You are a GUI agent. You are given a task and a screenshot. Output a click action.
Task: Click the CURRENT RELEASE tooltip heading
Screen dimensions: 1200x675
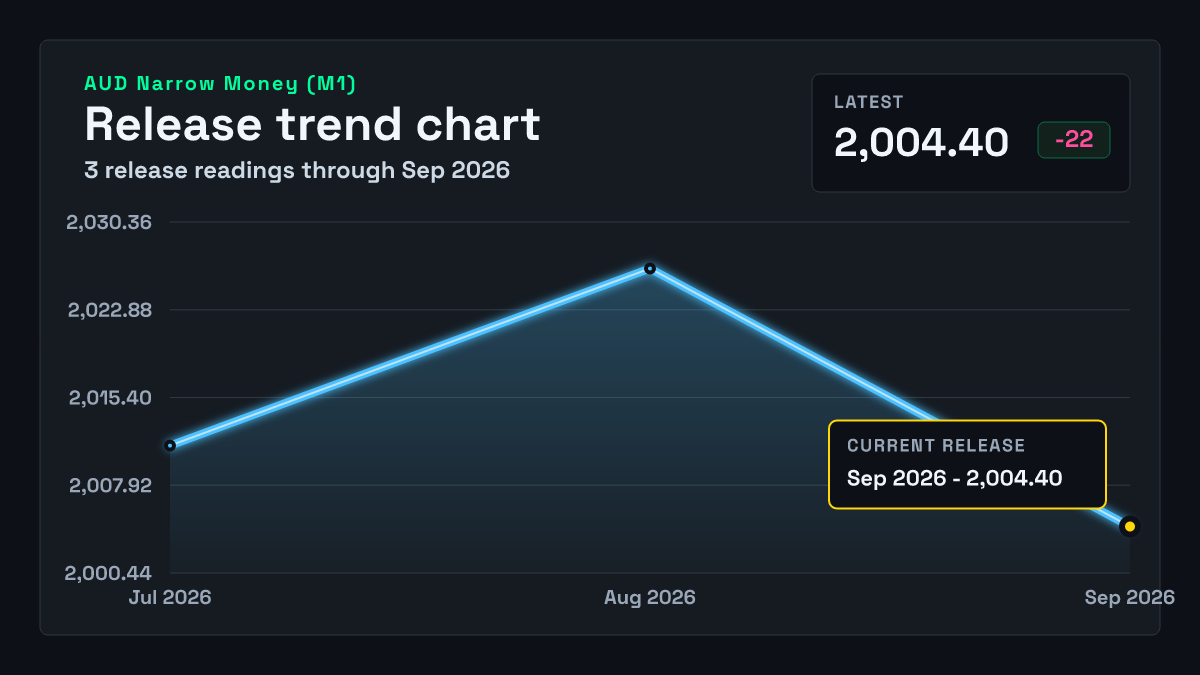click(936, 446)
